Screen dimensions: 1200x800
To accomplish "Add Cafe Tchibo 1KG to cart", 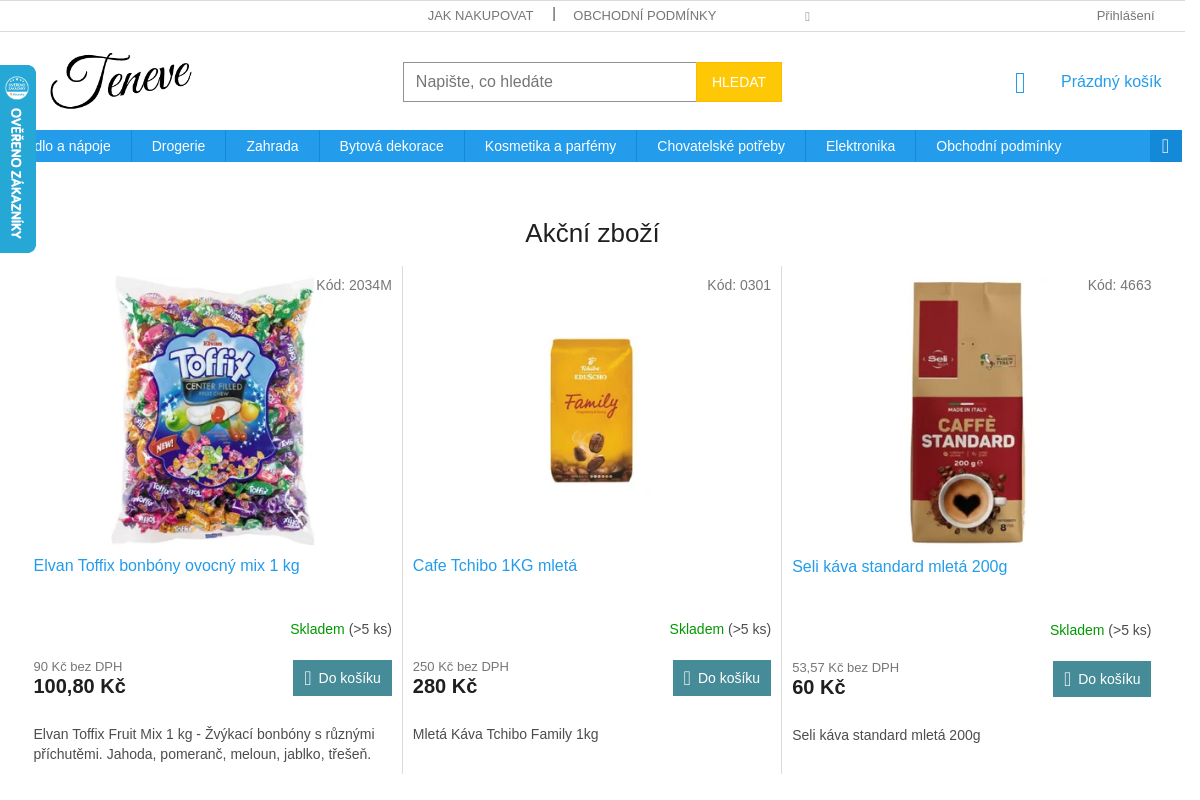I will (722, 678).
